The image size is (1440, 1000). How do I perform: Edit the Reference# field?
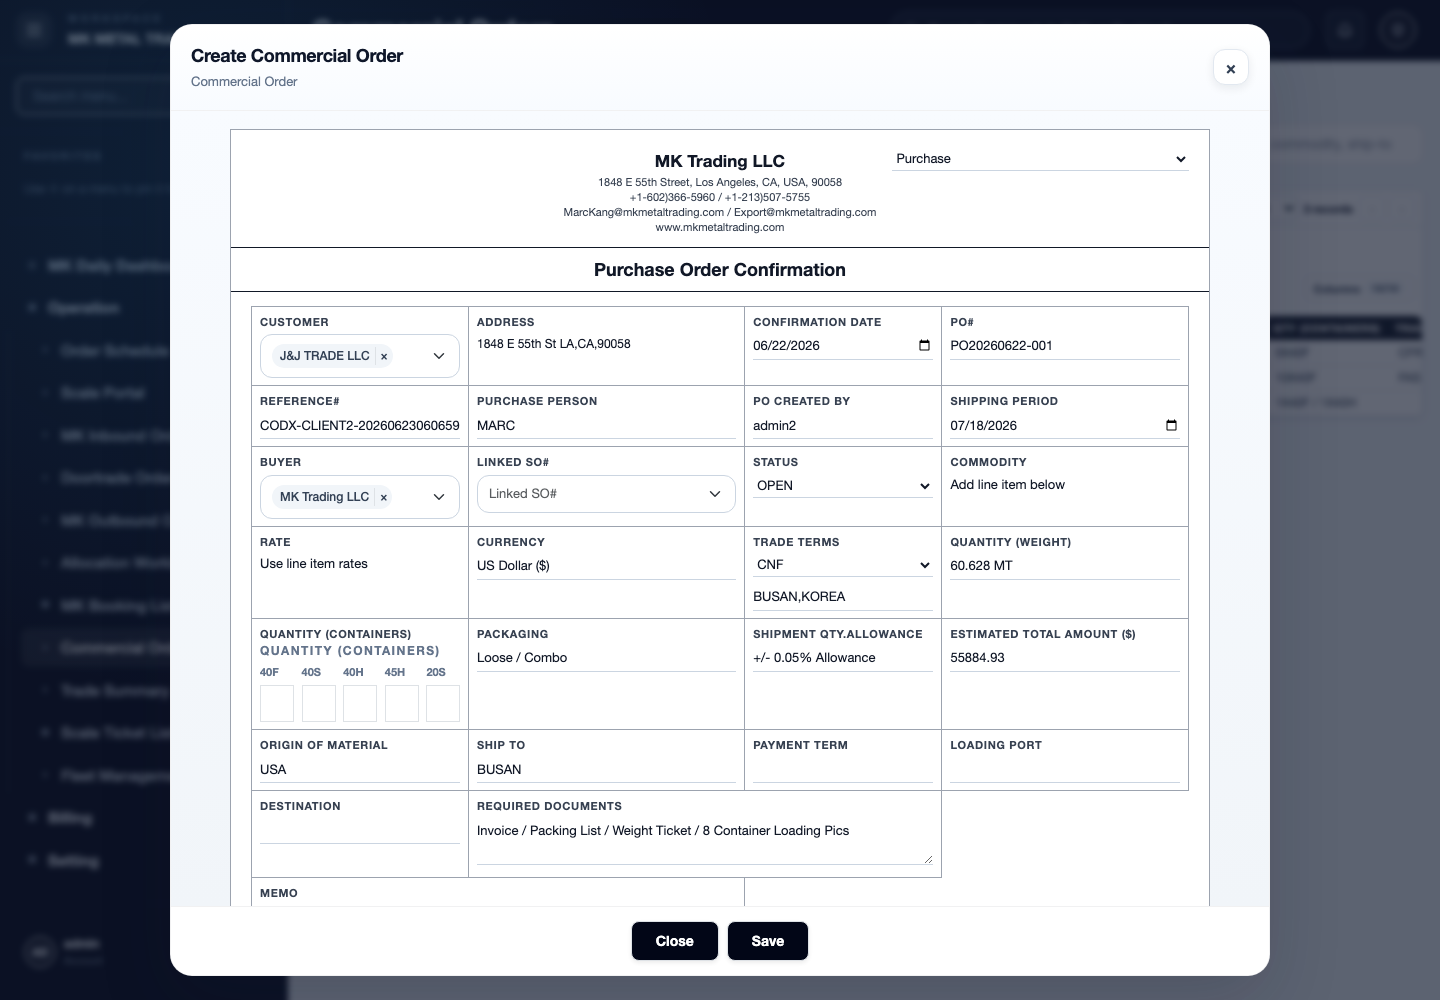[360, 426]
